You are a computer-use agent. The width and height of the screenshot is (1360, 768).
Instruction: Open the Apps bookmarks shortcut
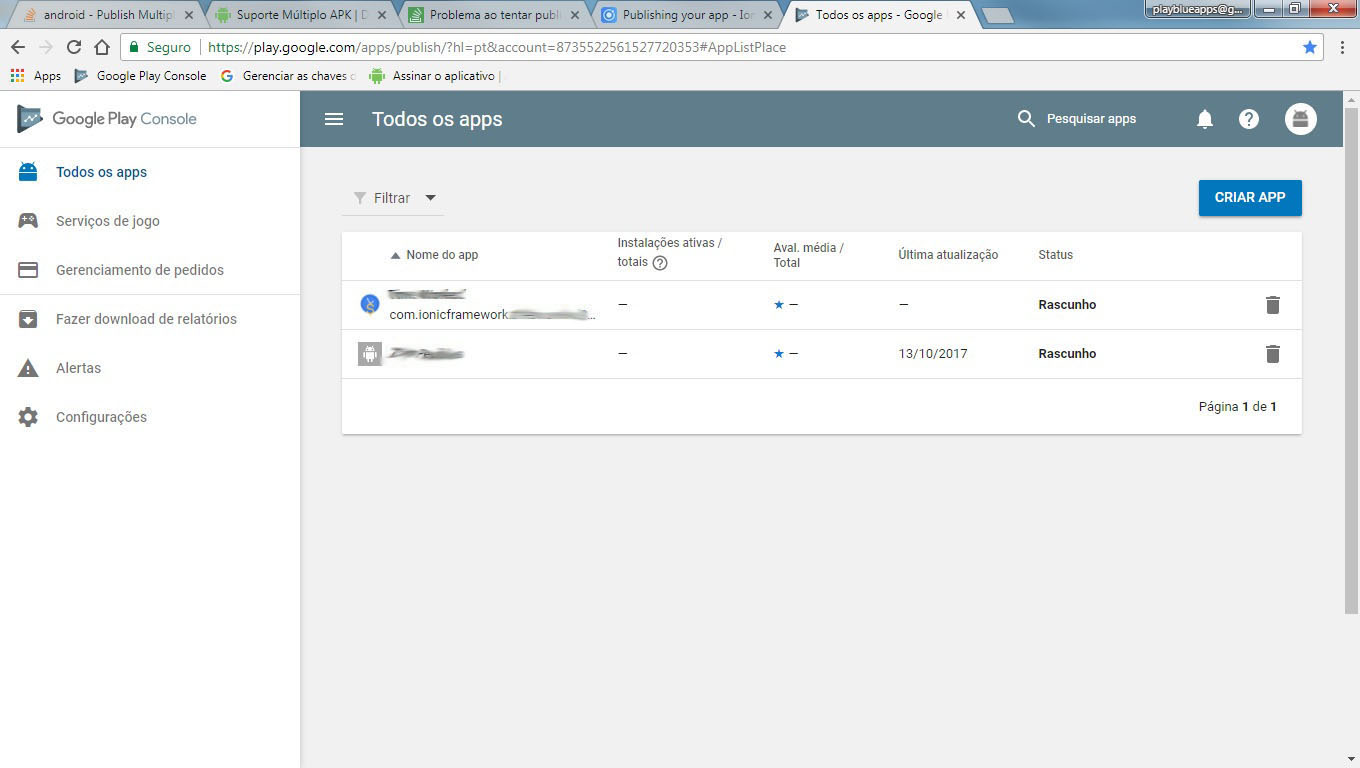click(36, 76)
